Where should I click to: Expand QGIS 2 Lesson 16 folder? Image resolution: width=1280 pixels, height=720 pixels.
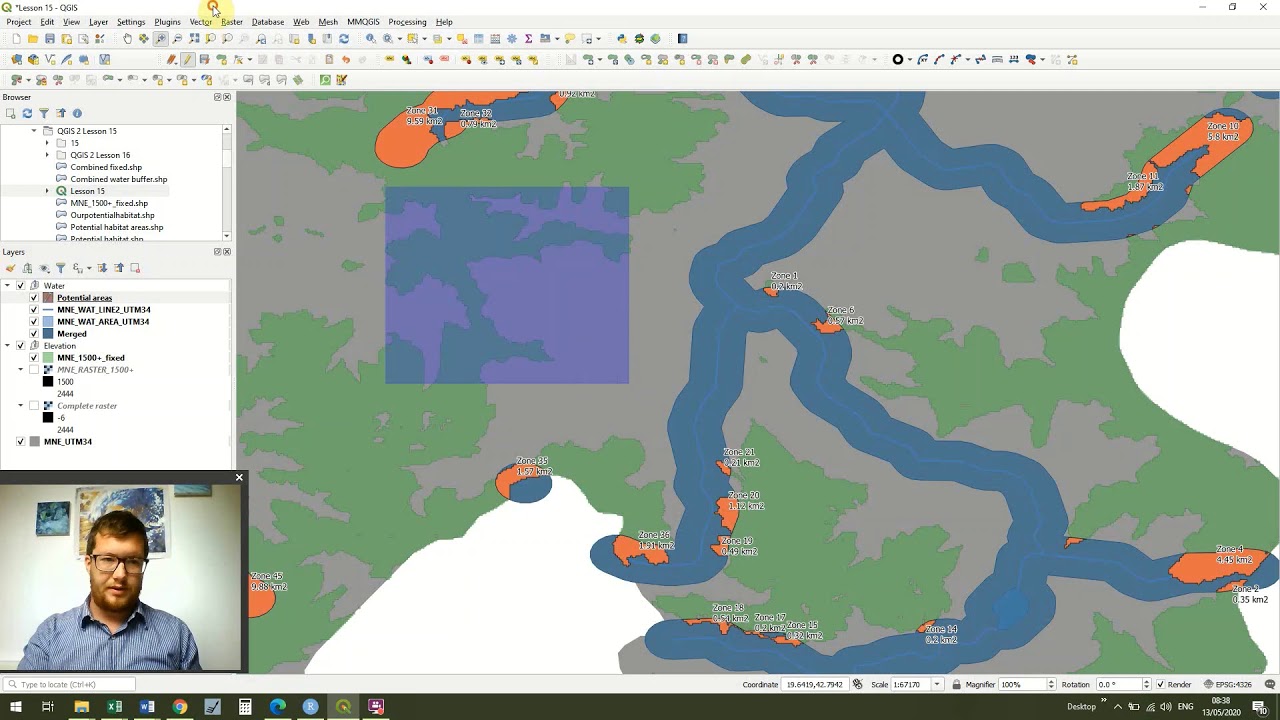47,155
